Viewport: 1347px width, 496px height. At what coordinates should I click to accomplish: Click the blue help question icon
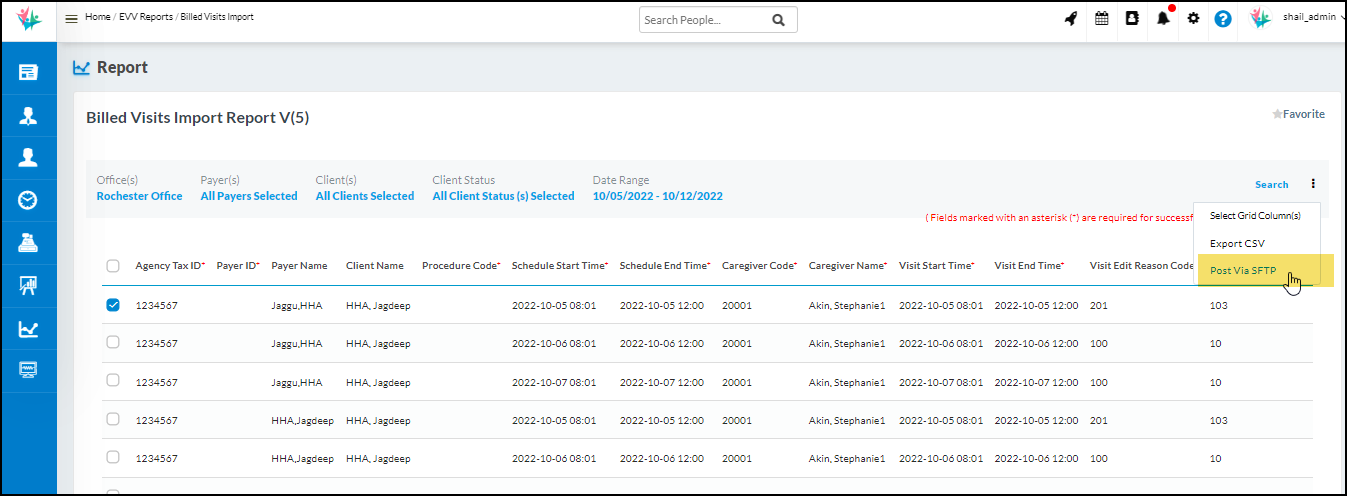[1223, 19]
